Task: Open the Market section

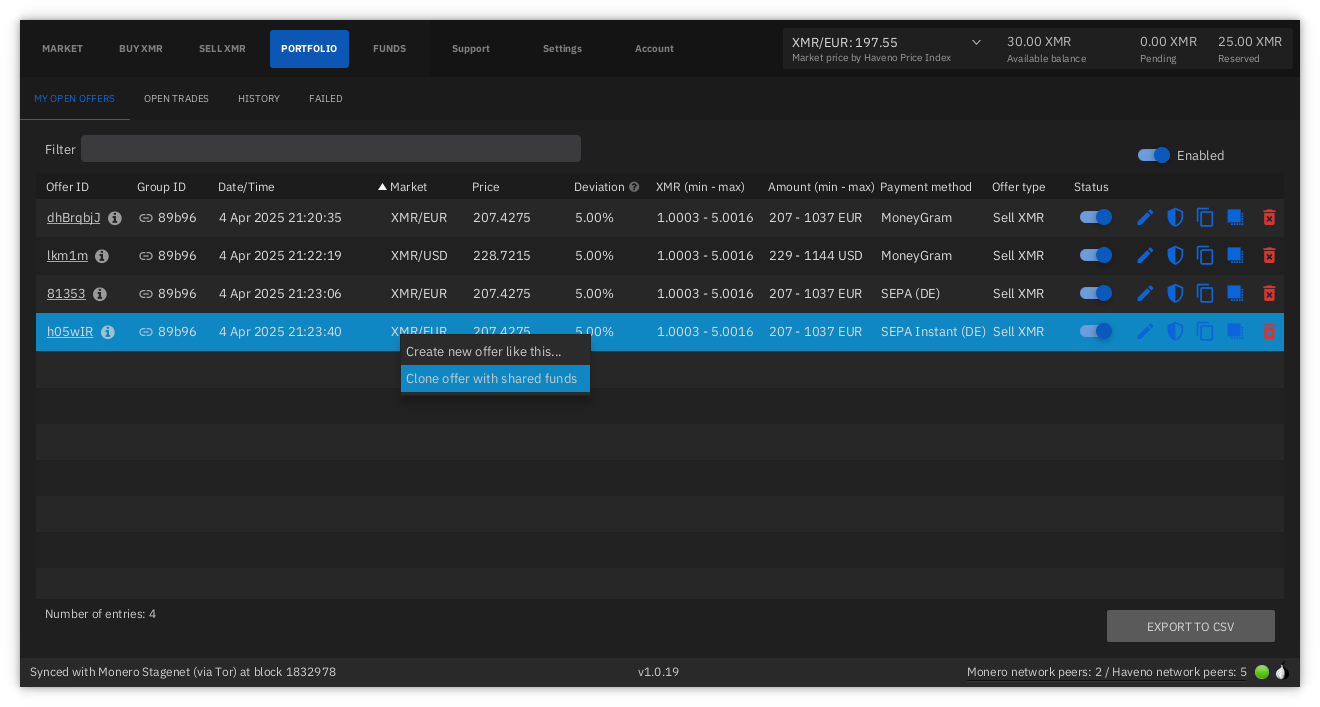Action: [x=62, y=48]
